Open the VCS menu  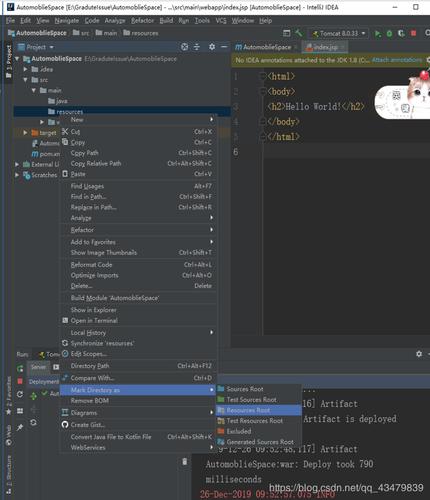point(221,21)
